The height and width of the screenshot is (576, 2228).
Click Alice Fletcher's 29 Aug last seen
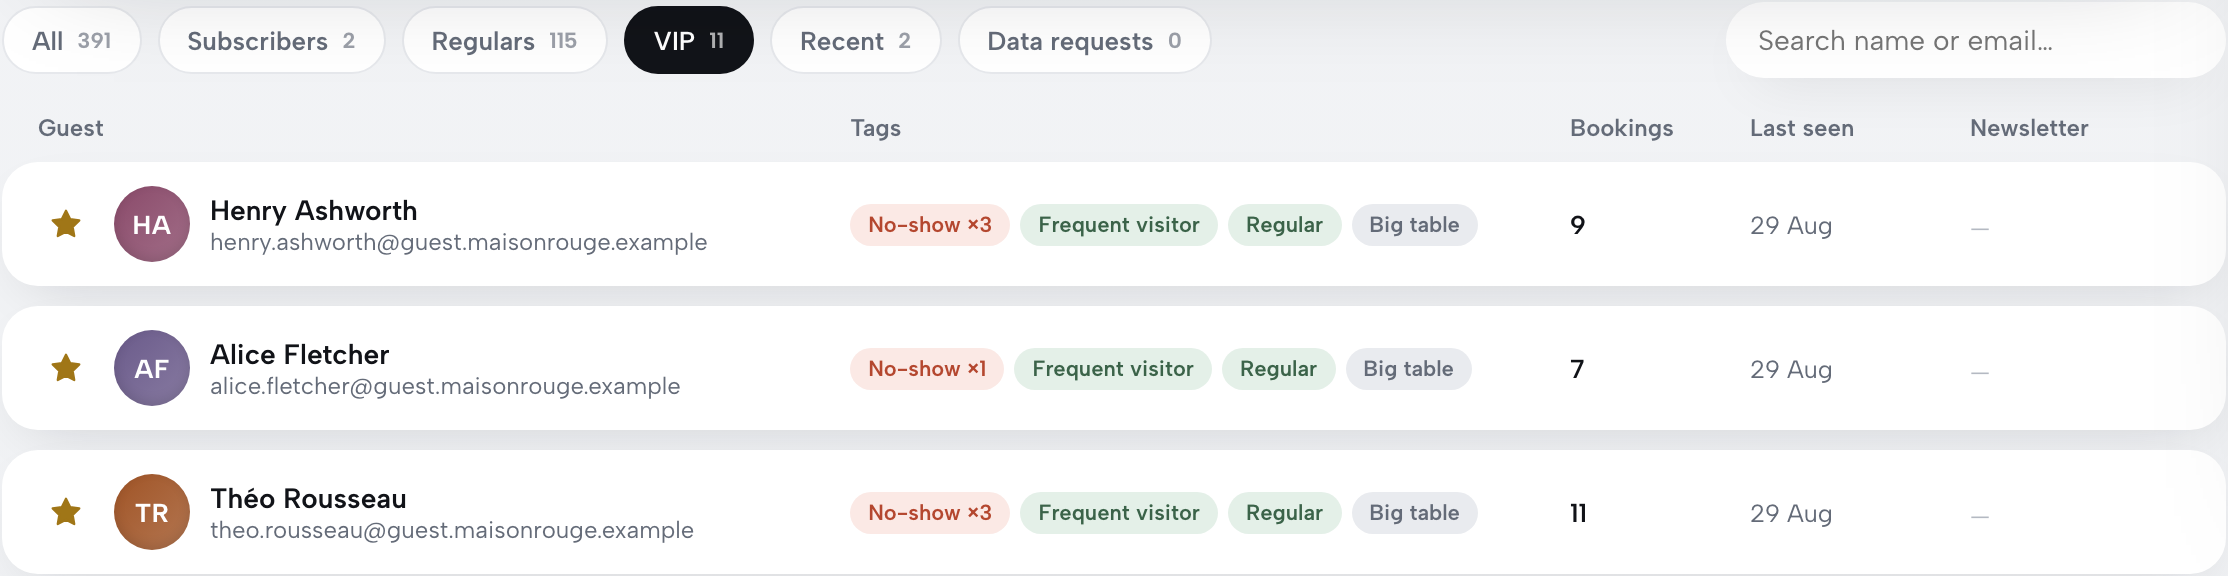pyautogui.click(x=1791, y=370)
